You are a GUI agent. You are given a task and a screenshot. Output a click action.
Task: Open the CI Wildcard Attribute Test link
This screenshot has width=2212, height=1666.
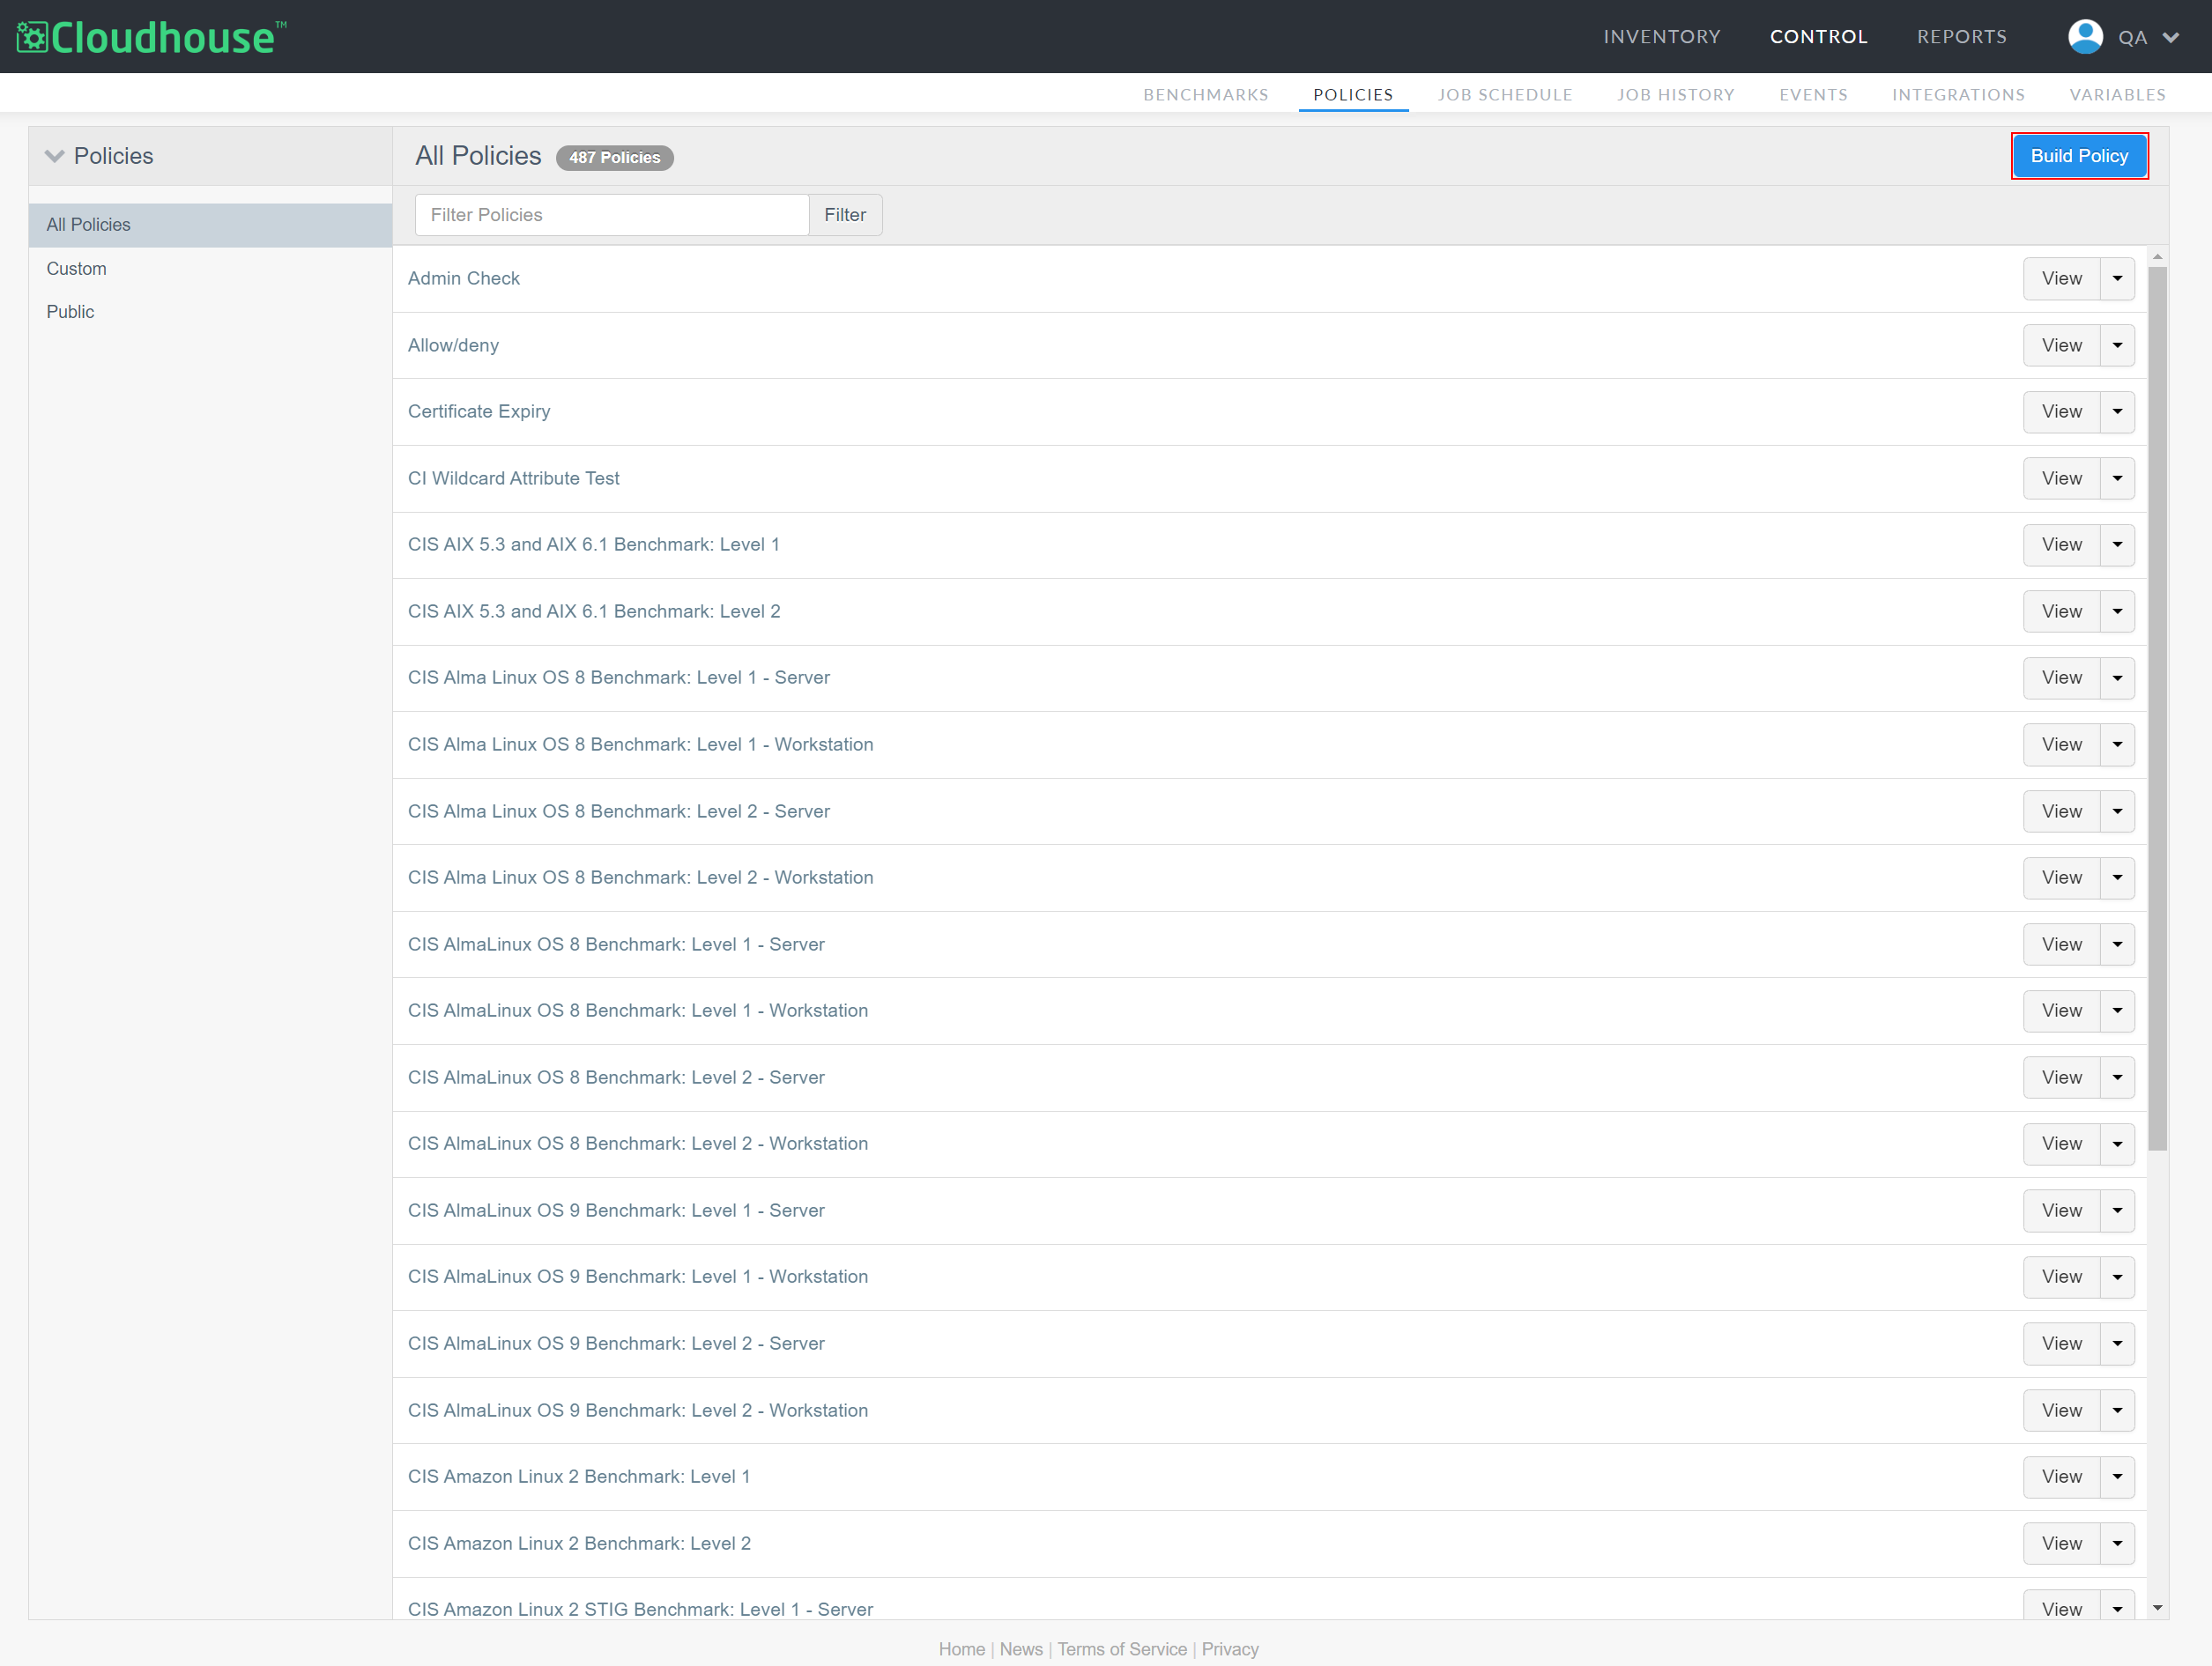coord(514,479)
